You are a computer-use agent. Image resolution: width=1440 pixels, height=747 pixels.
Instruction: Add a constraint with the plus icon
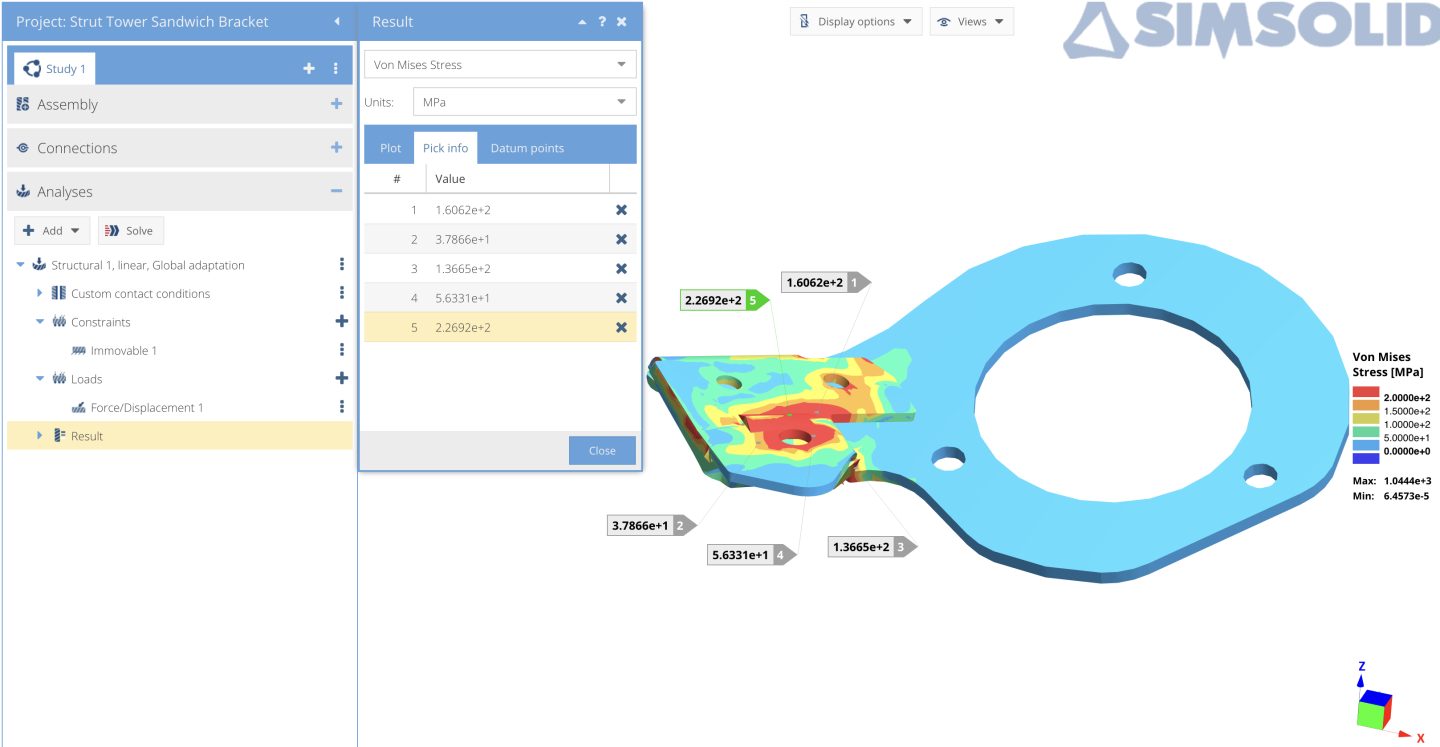click(342, 322)
